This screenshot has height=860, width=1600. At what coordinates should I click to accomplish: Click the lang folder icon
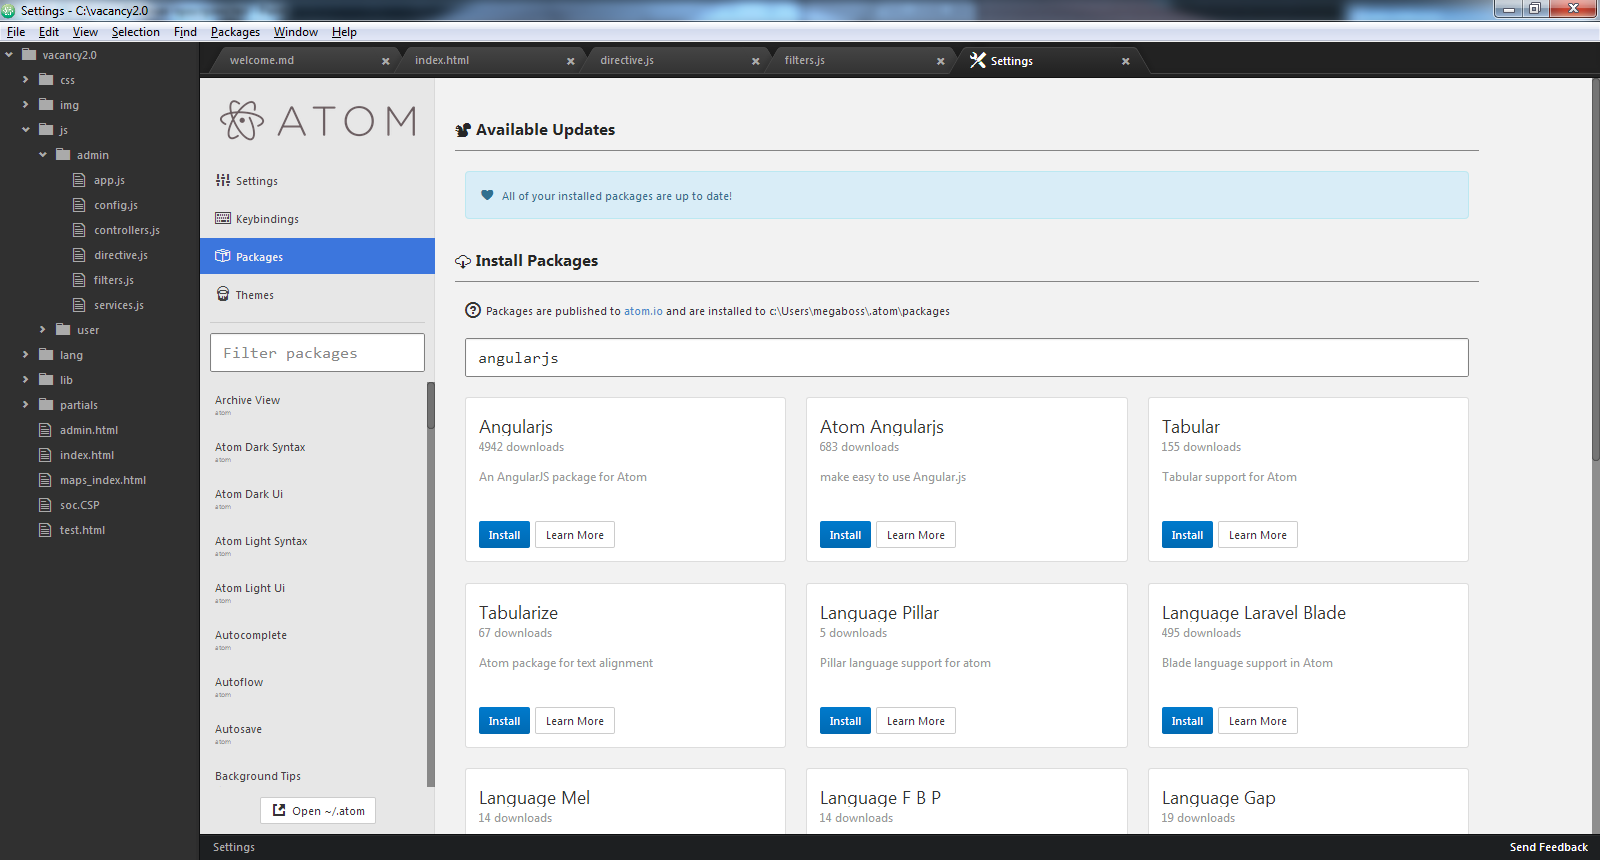[46, 354]
